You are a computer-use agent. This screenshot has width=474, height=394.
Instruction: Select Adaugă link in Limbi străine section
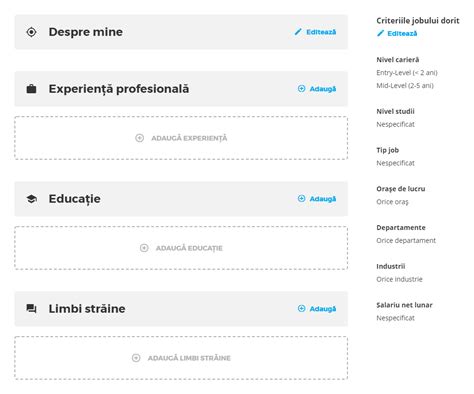tap(323, 309)
